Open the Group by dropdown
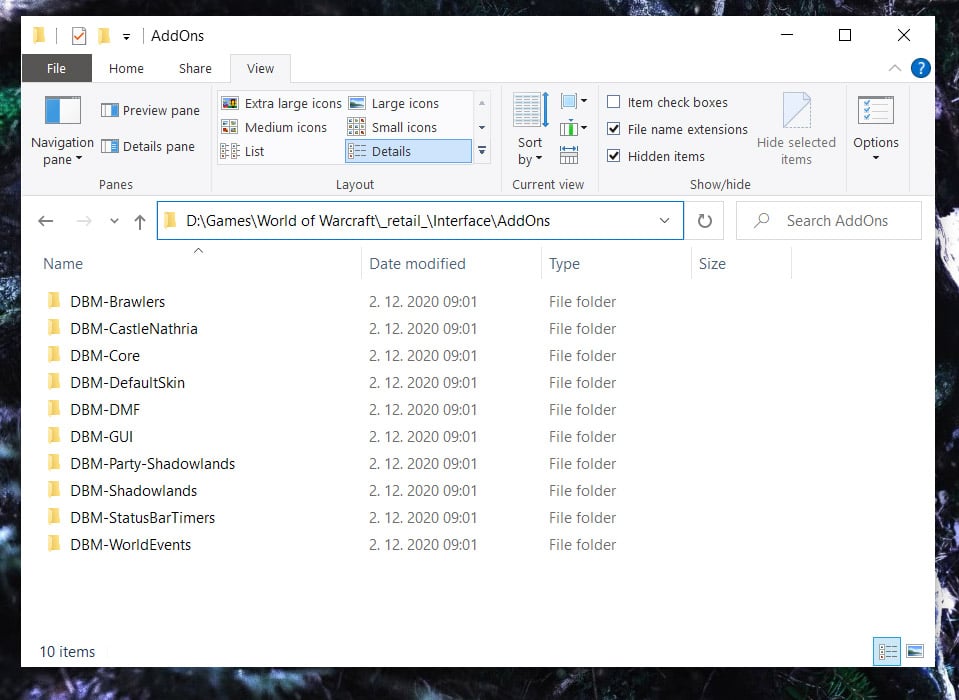 (x=573, y=101)
